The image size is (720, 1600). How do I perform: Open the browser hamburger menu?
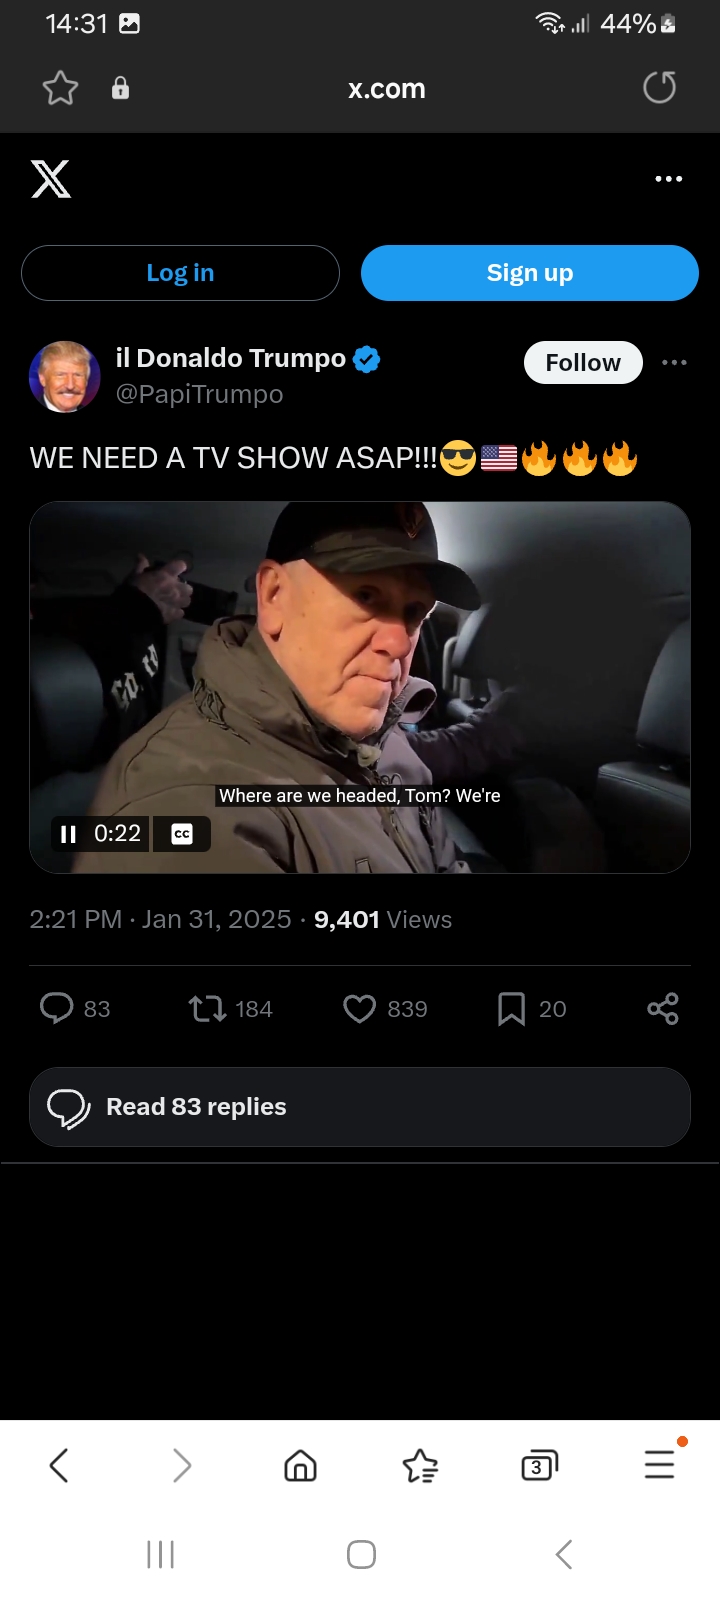click(x=660, y=1465)
